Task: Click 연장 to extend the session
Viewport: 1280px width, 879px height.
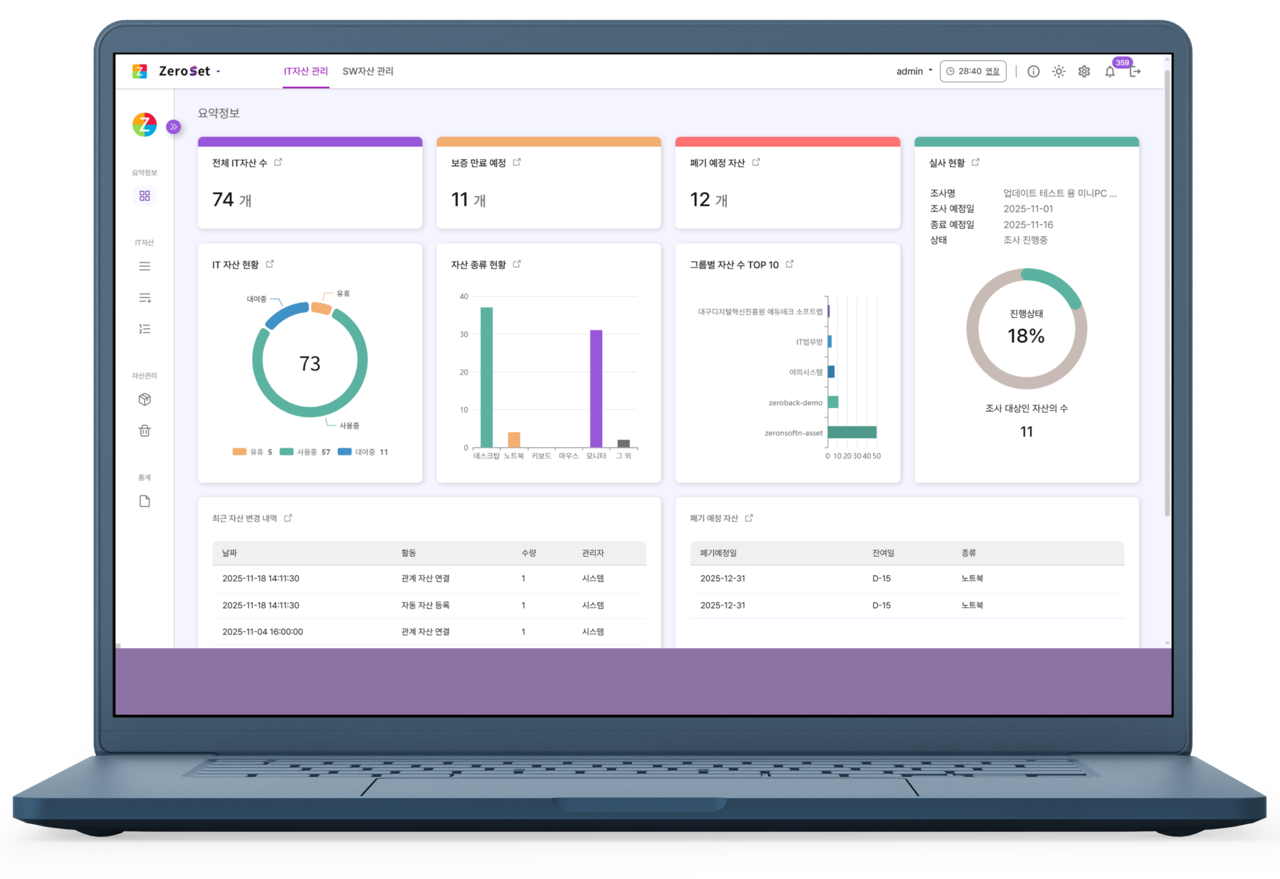Action: [992, 72]
